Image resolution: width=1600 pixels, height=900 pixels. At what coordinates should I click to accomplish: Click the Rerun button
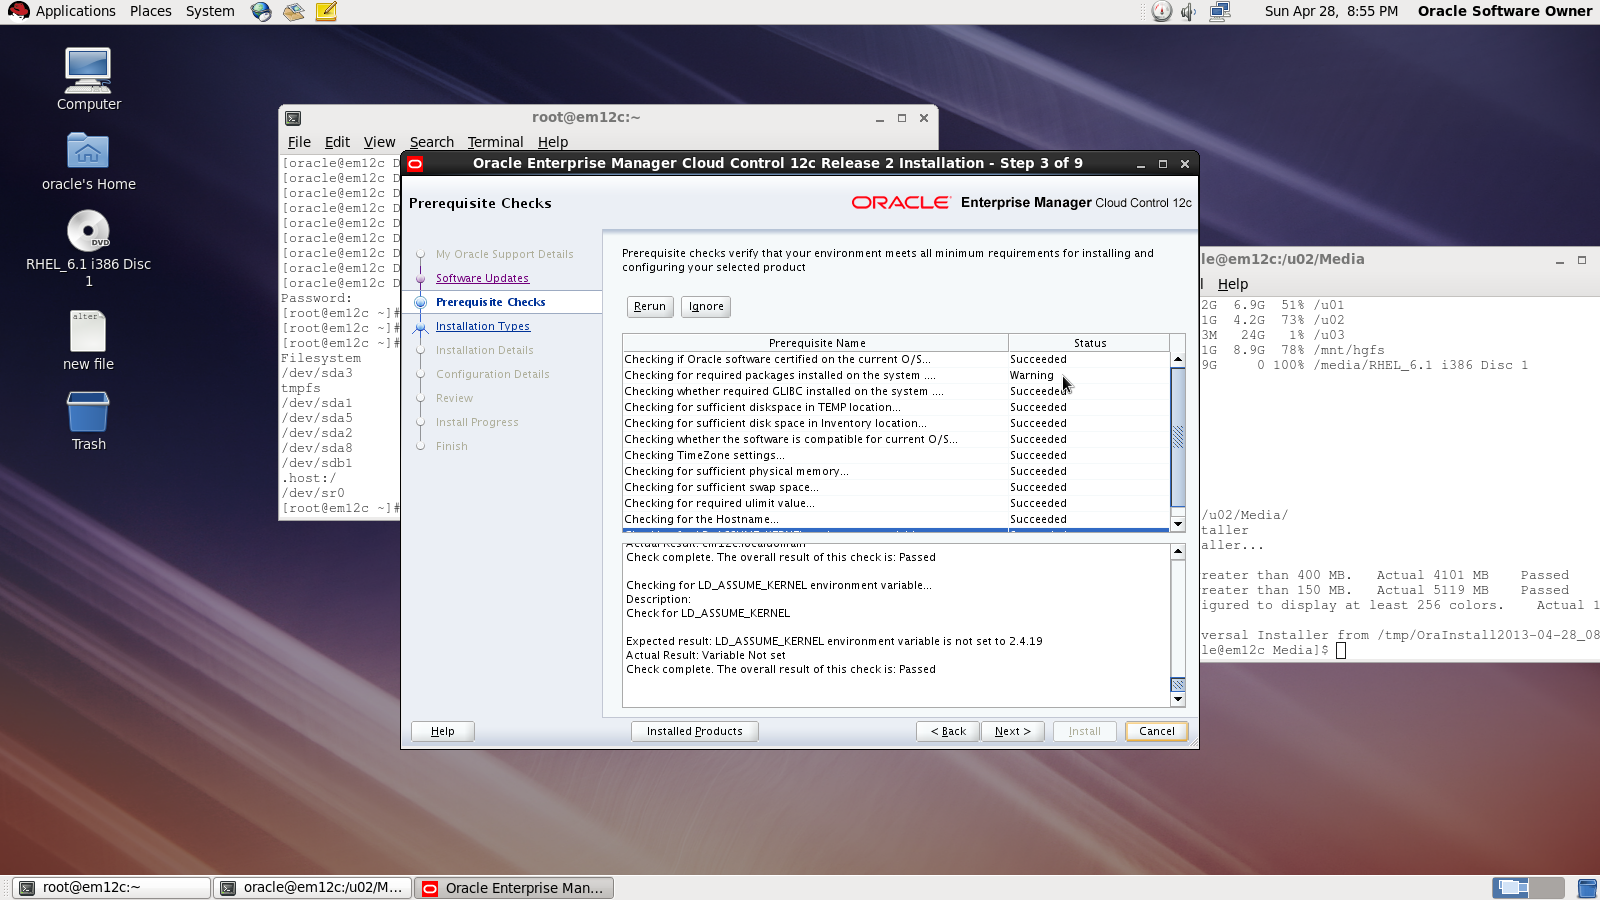(649, 307)
